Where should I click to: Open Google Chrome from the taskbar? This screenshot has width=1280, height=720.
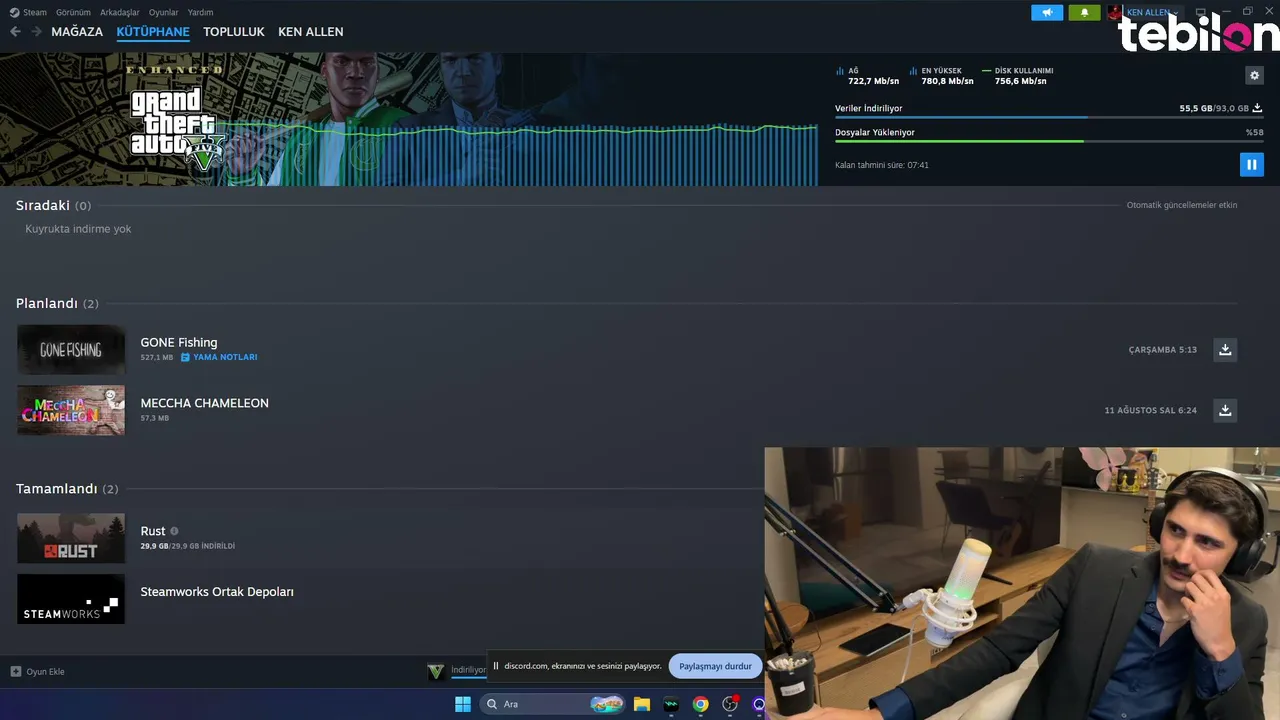(701, 704)
